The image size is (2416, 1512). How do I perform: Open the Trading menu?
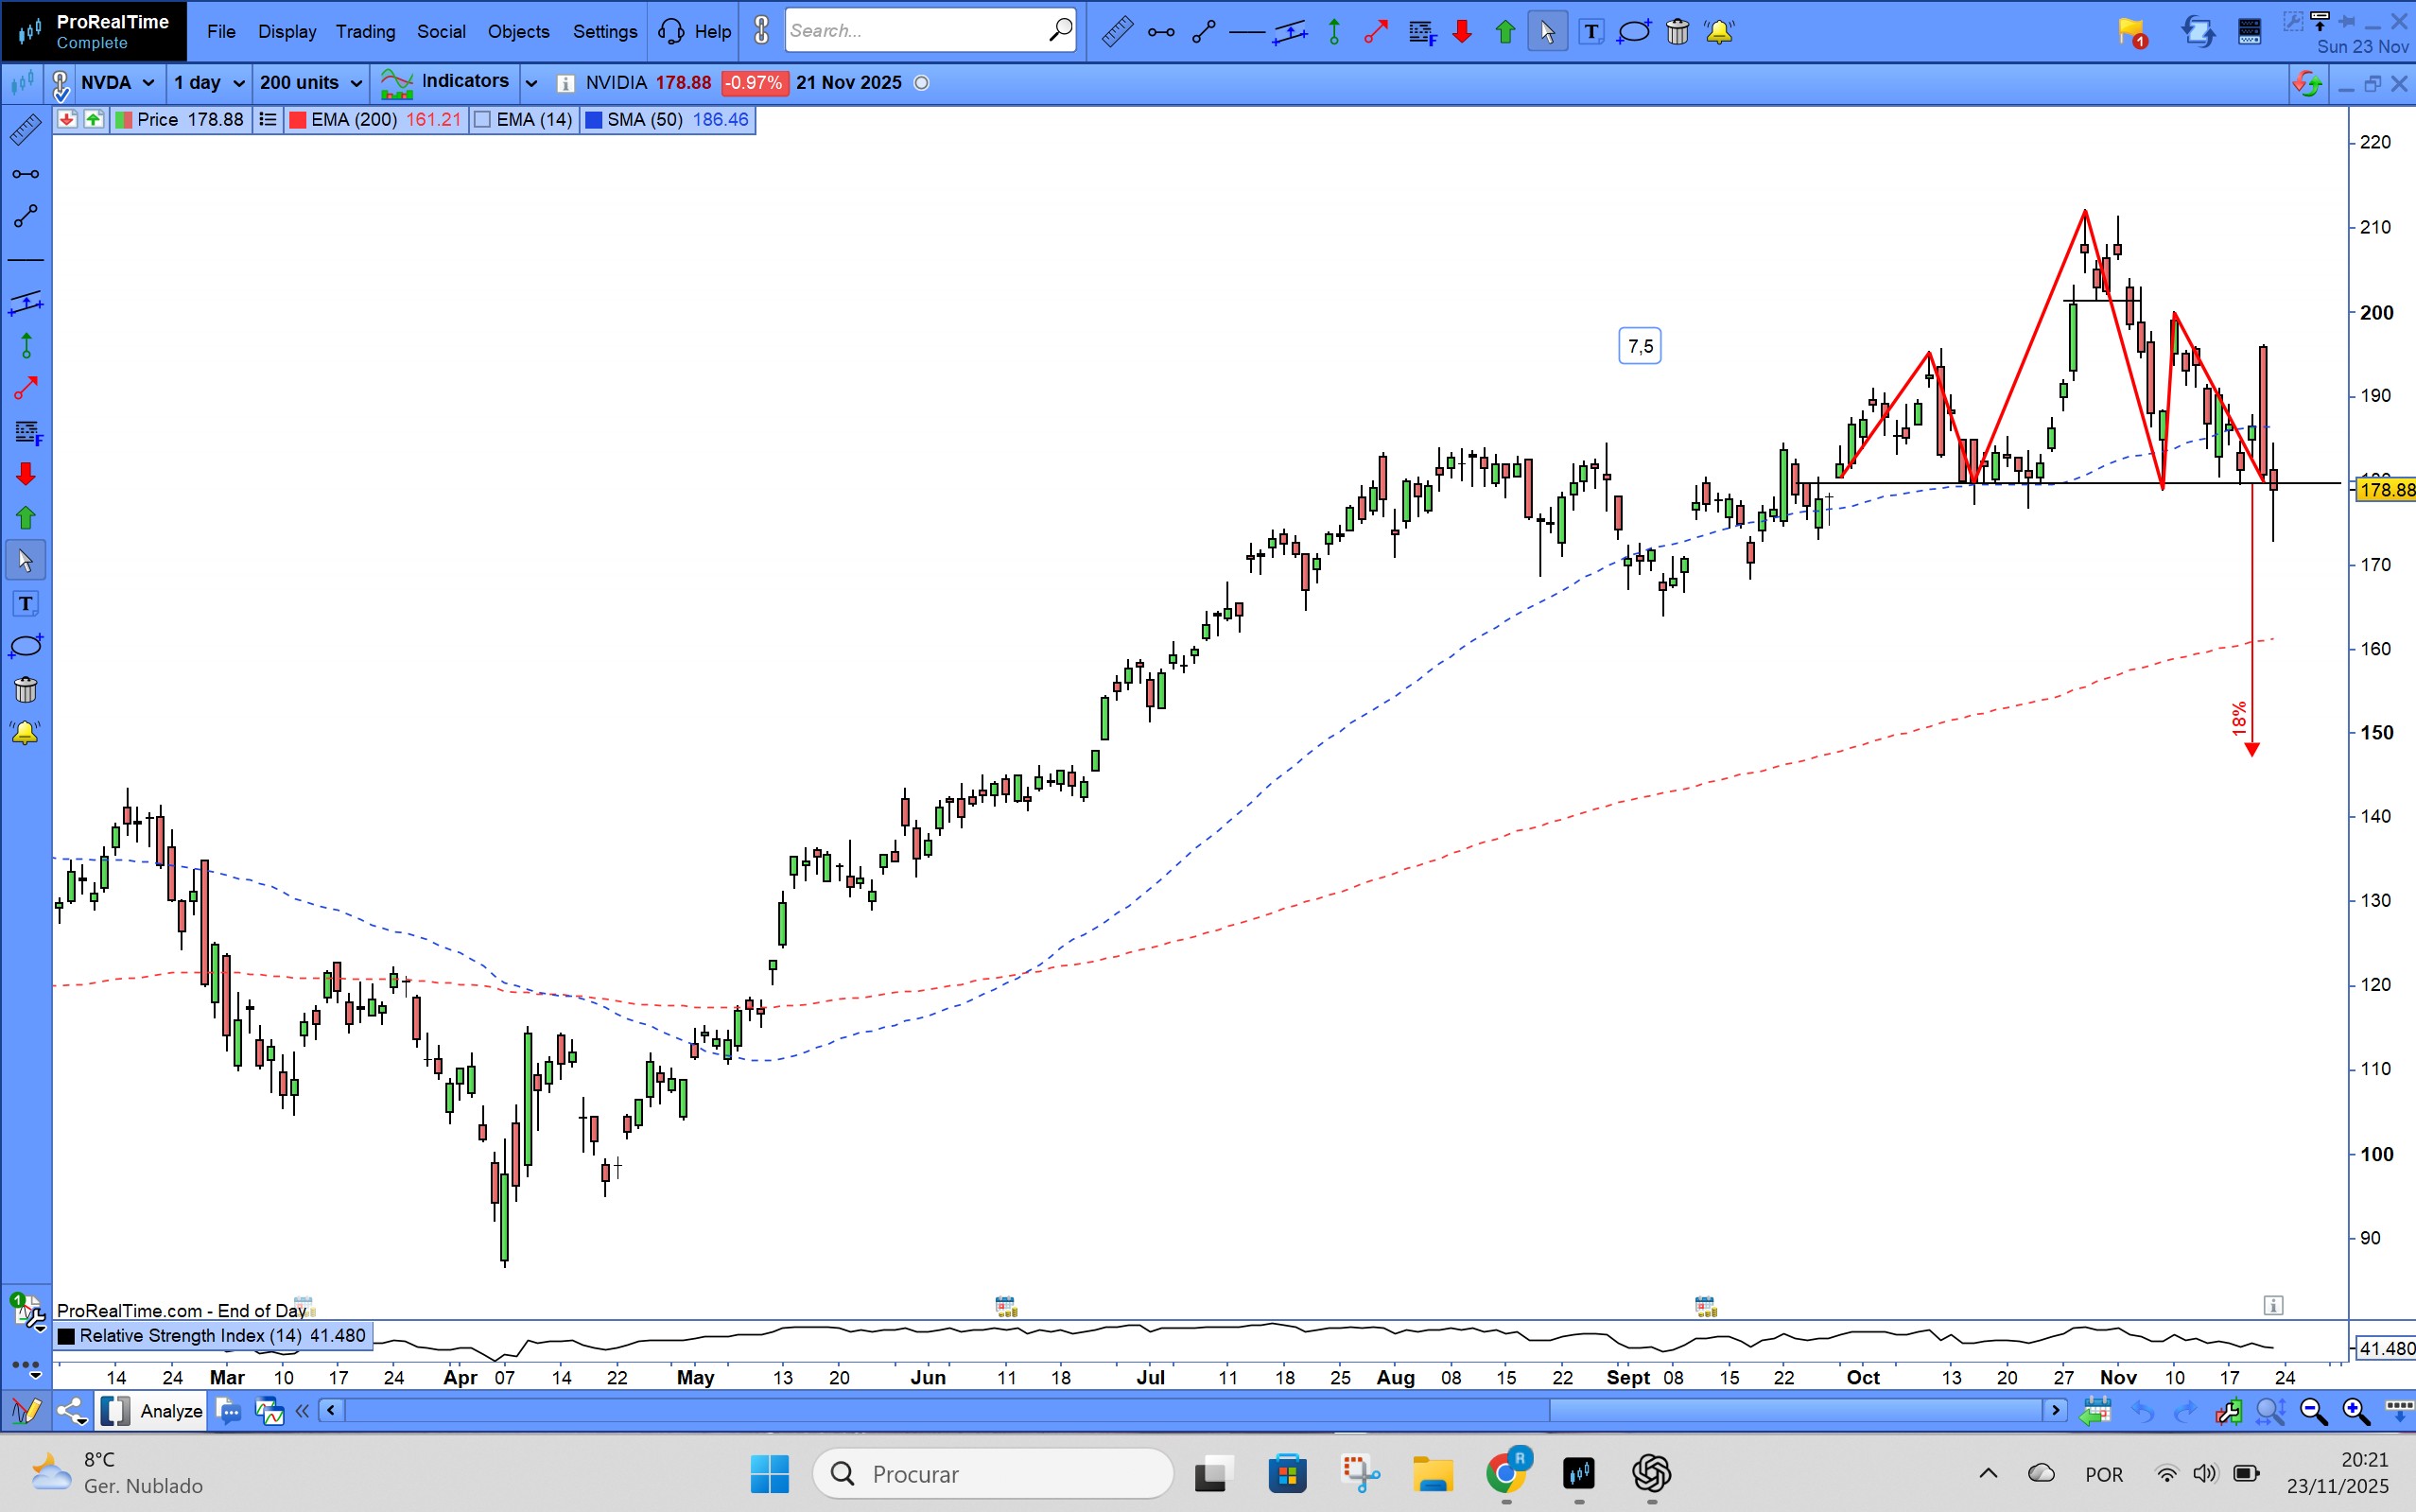(365, 31)
